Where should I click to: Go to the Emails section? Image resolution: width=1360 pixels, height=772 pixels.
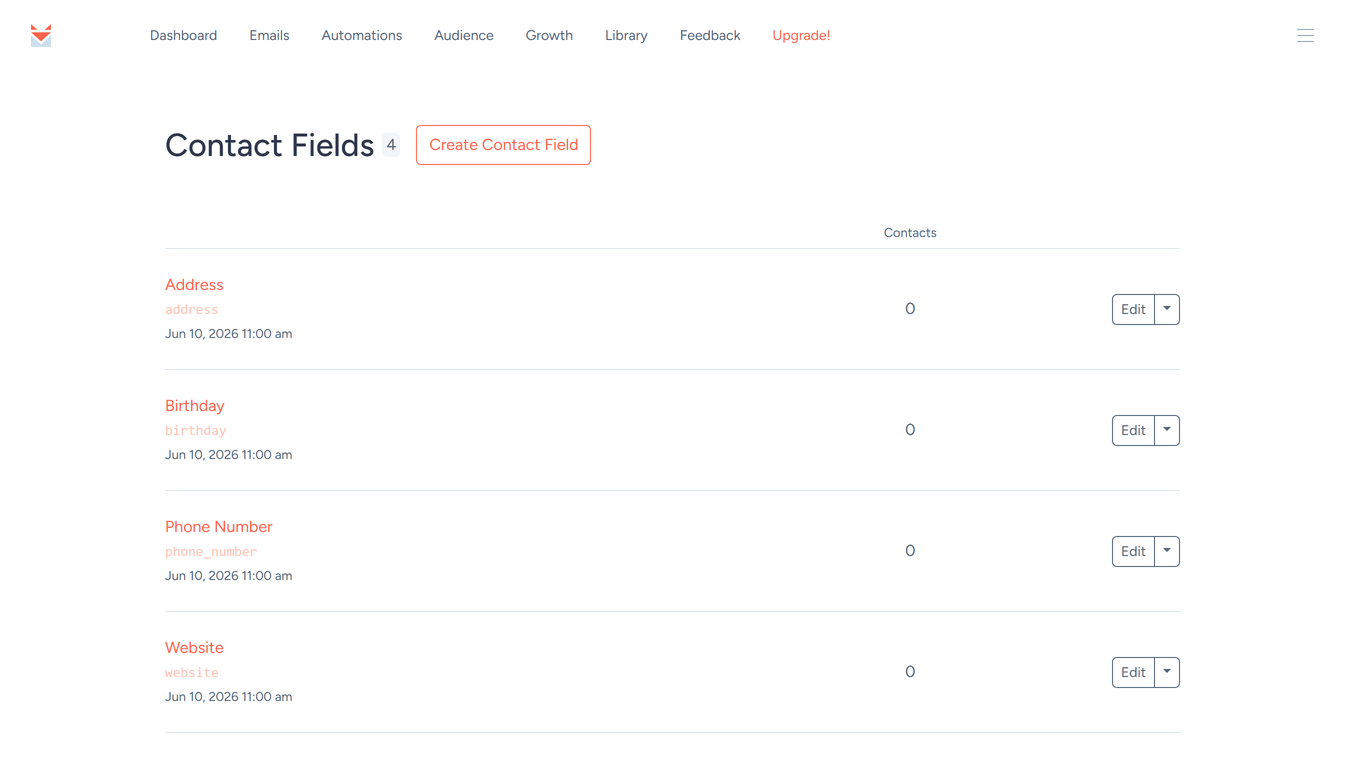269,36
